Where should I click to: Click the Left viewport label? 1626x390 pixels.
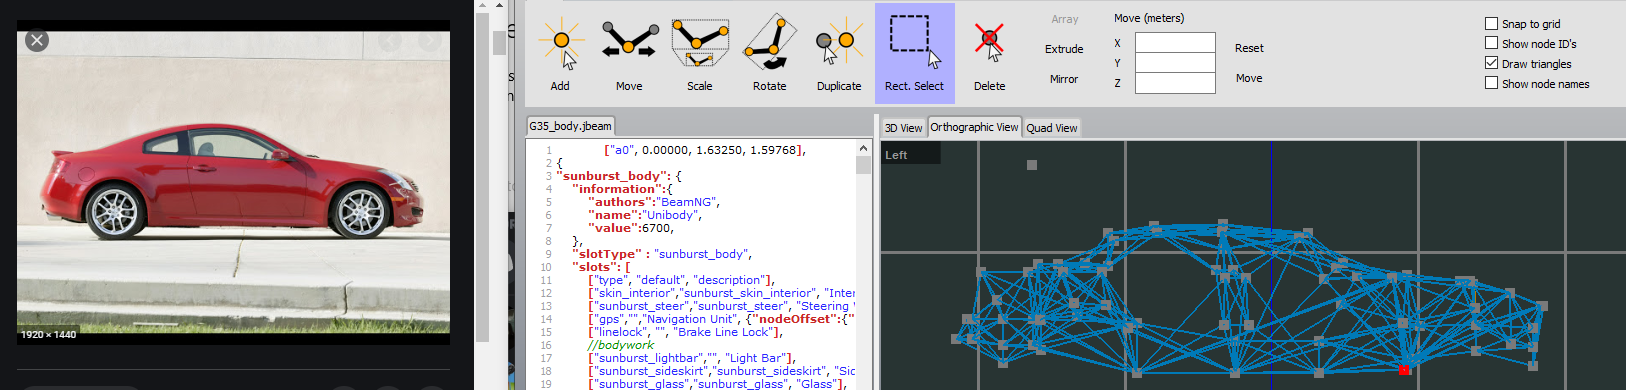[x=896, y=155]
